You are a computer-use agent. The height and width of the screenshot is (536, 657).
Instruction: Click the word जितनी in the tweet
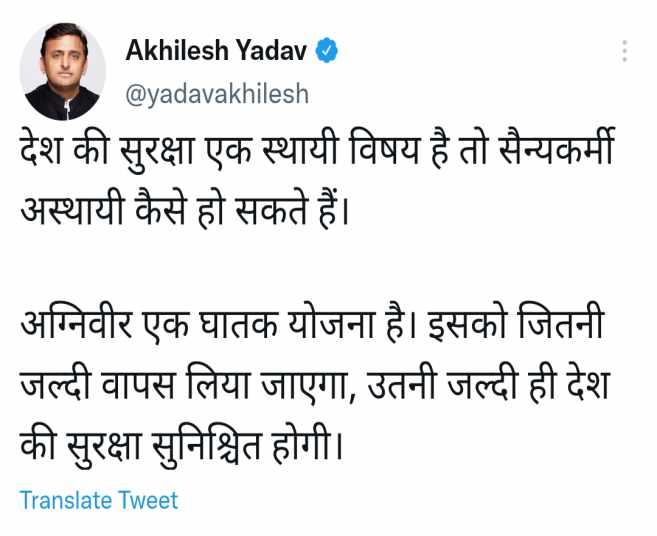pos(561,327)
